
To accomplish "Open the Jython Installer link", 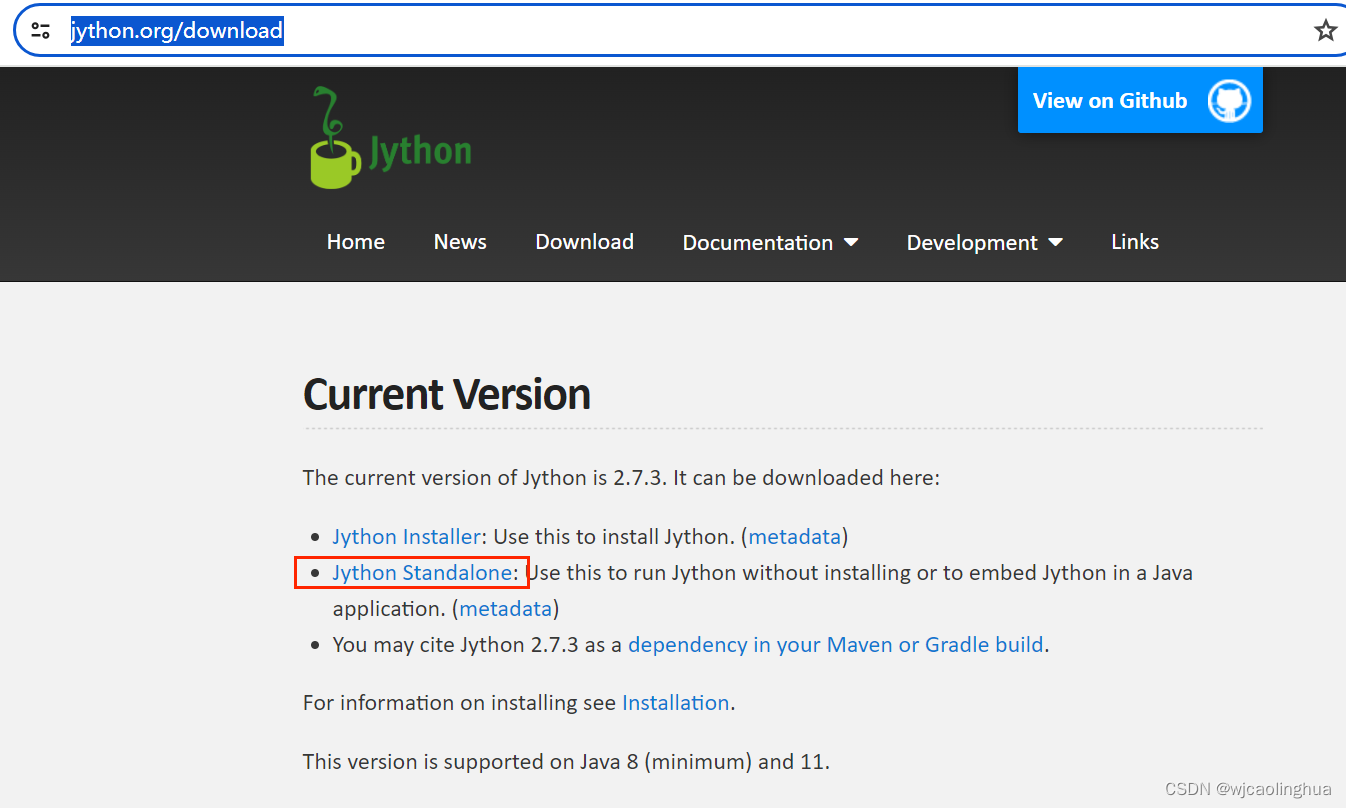I will coord(406,536).
